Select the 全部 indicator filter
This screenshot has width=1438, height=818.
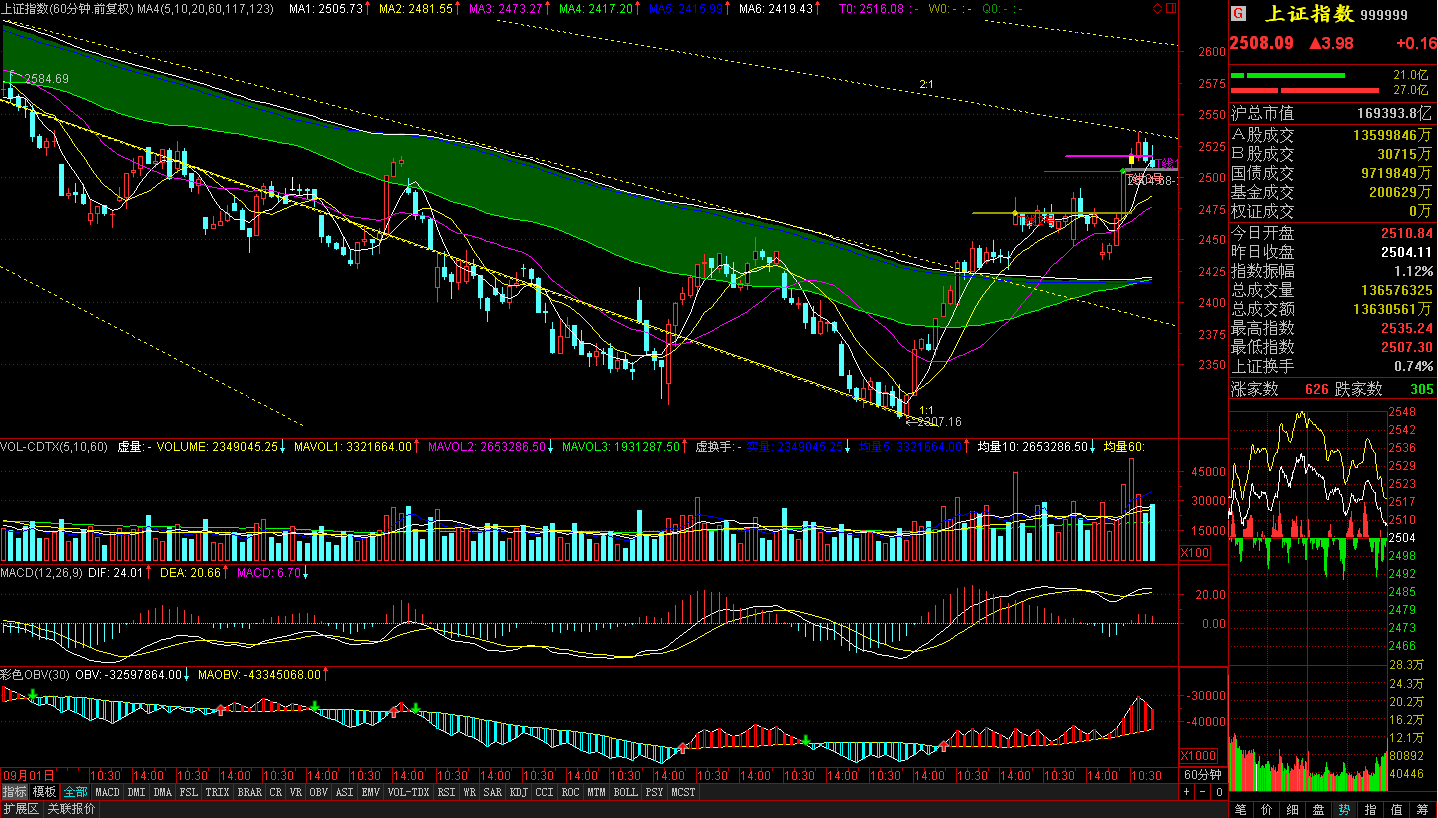click(76, 792)
